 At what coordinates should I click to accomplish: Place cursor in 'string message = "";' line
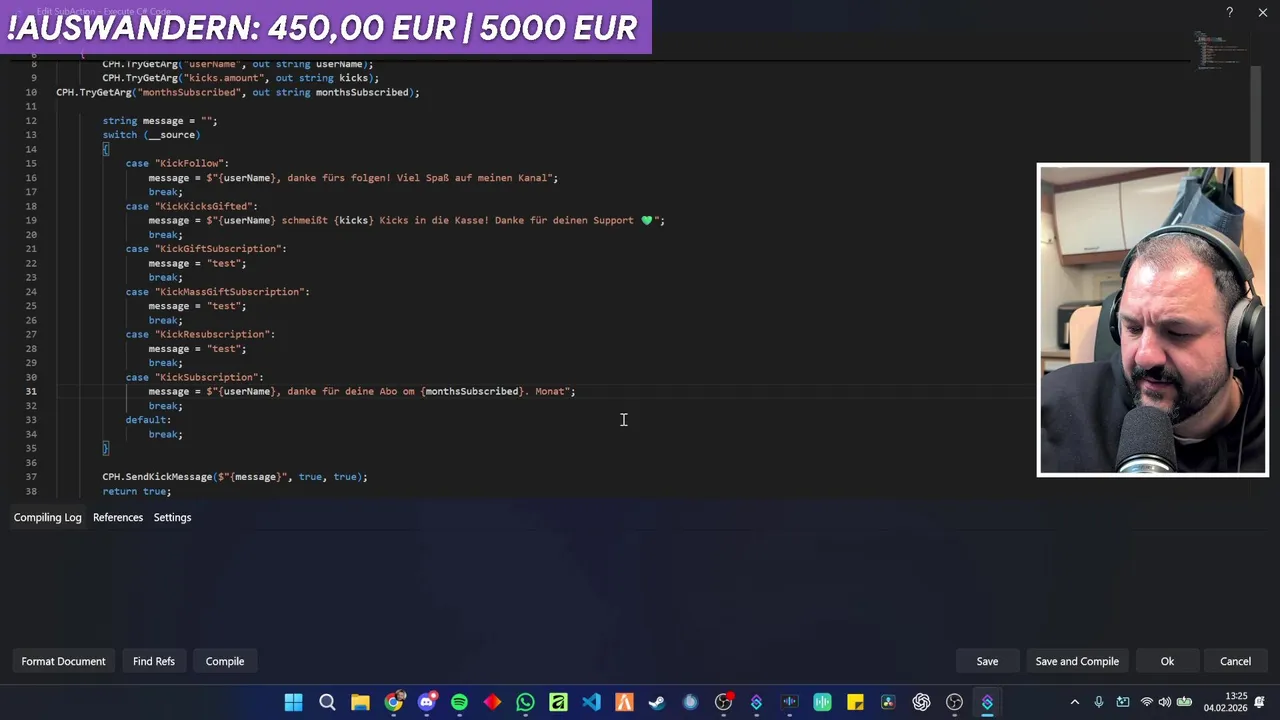coord(160,121)
